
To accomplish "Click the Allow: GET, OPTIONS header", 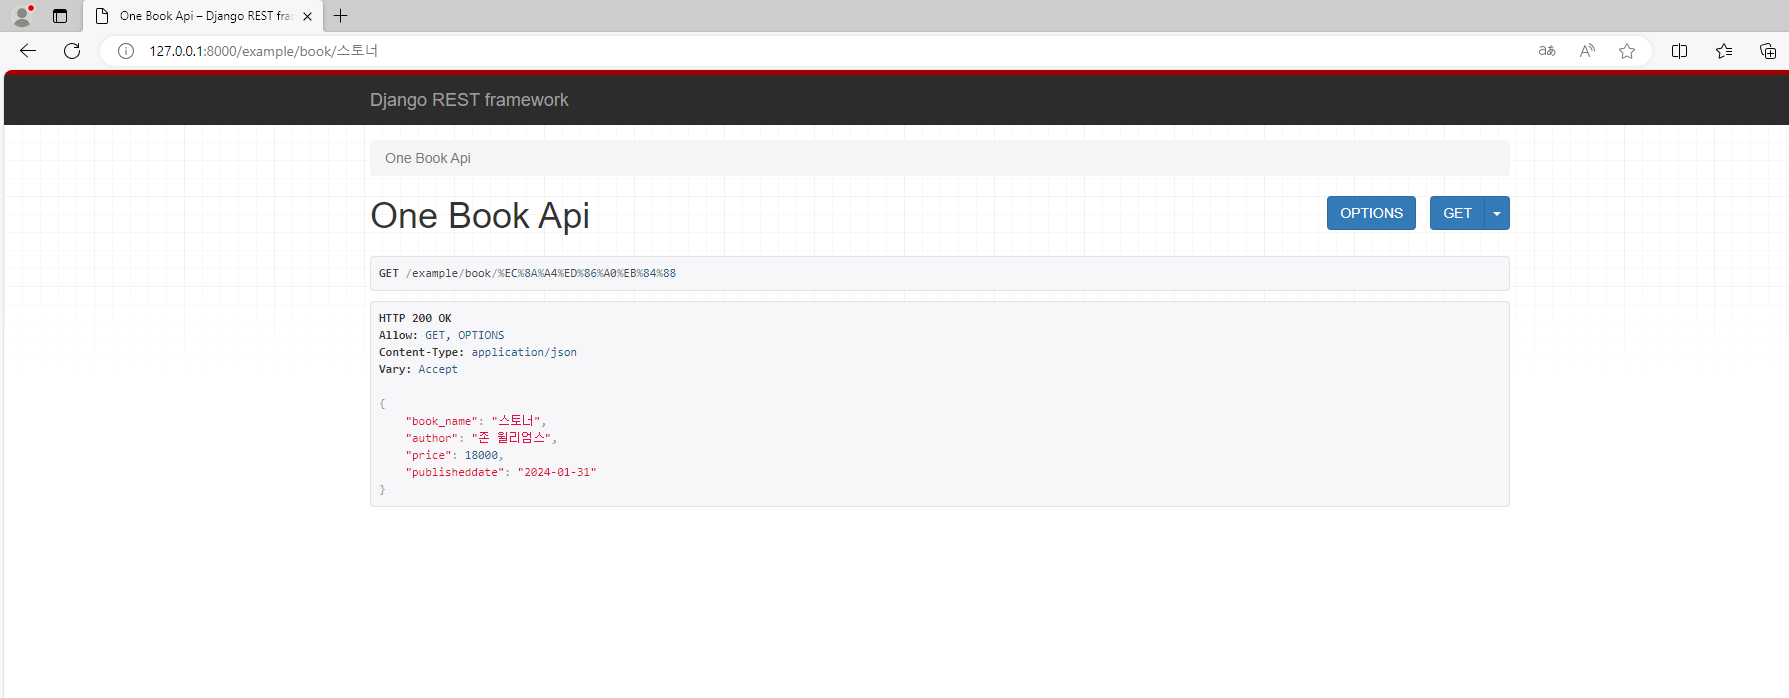I will click(441, 335).
